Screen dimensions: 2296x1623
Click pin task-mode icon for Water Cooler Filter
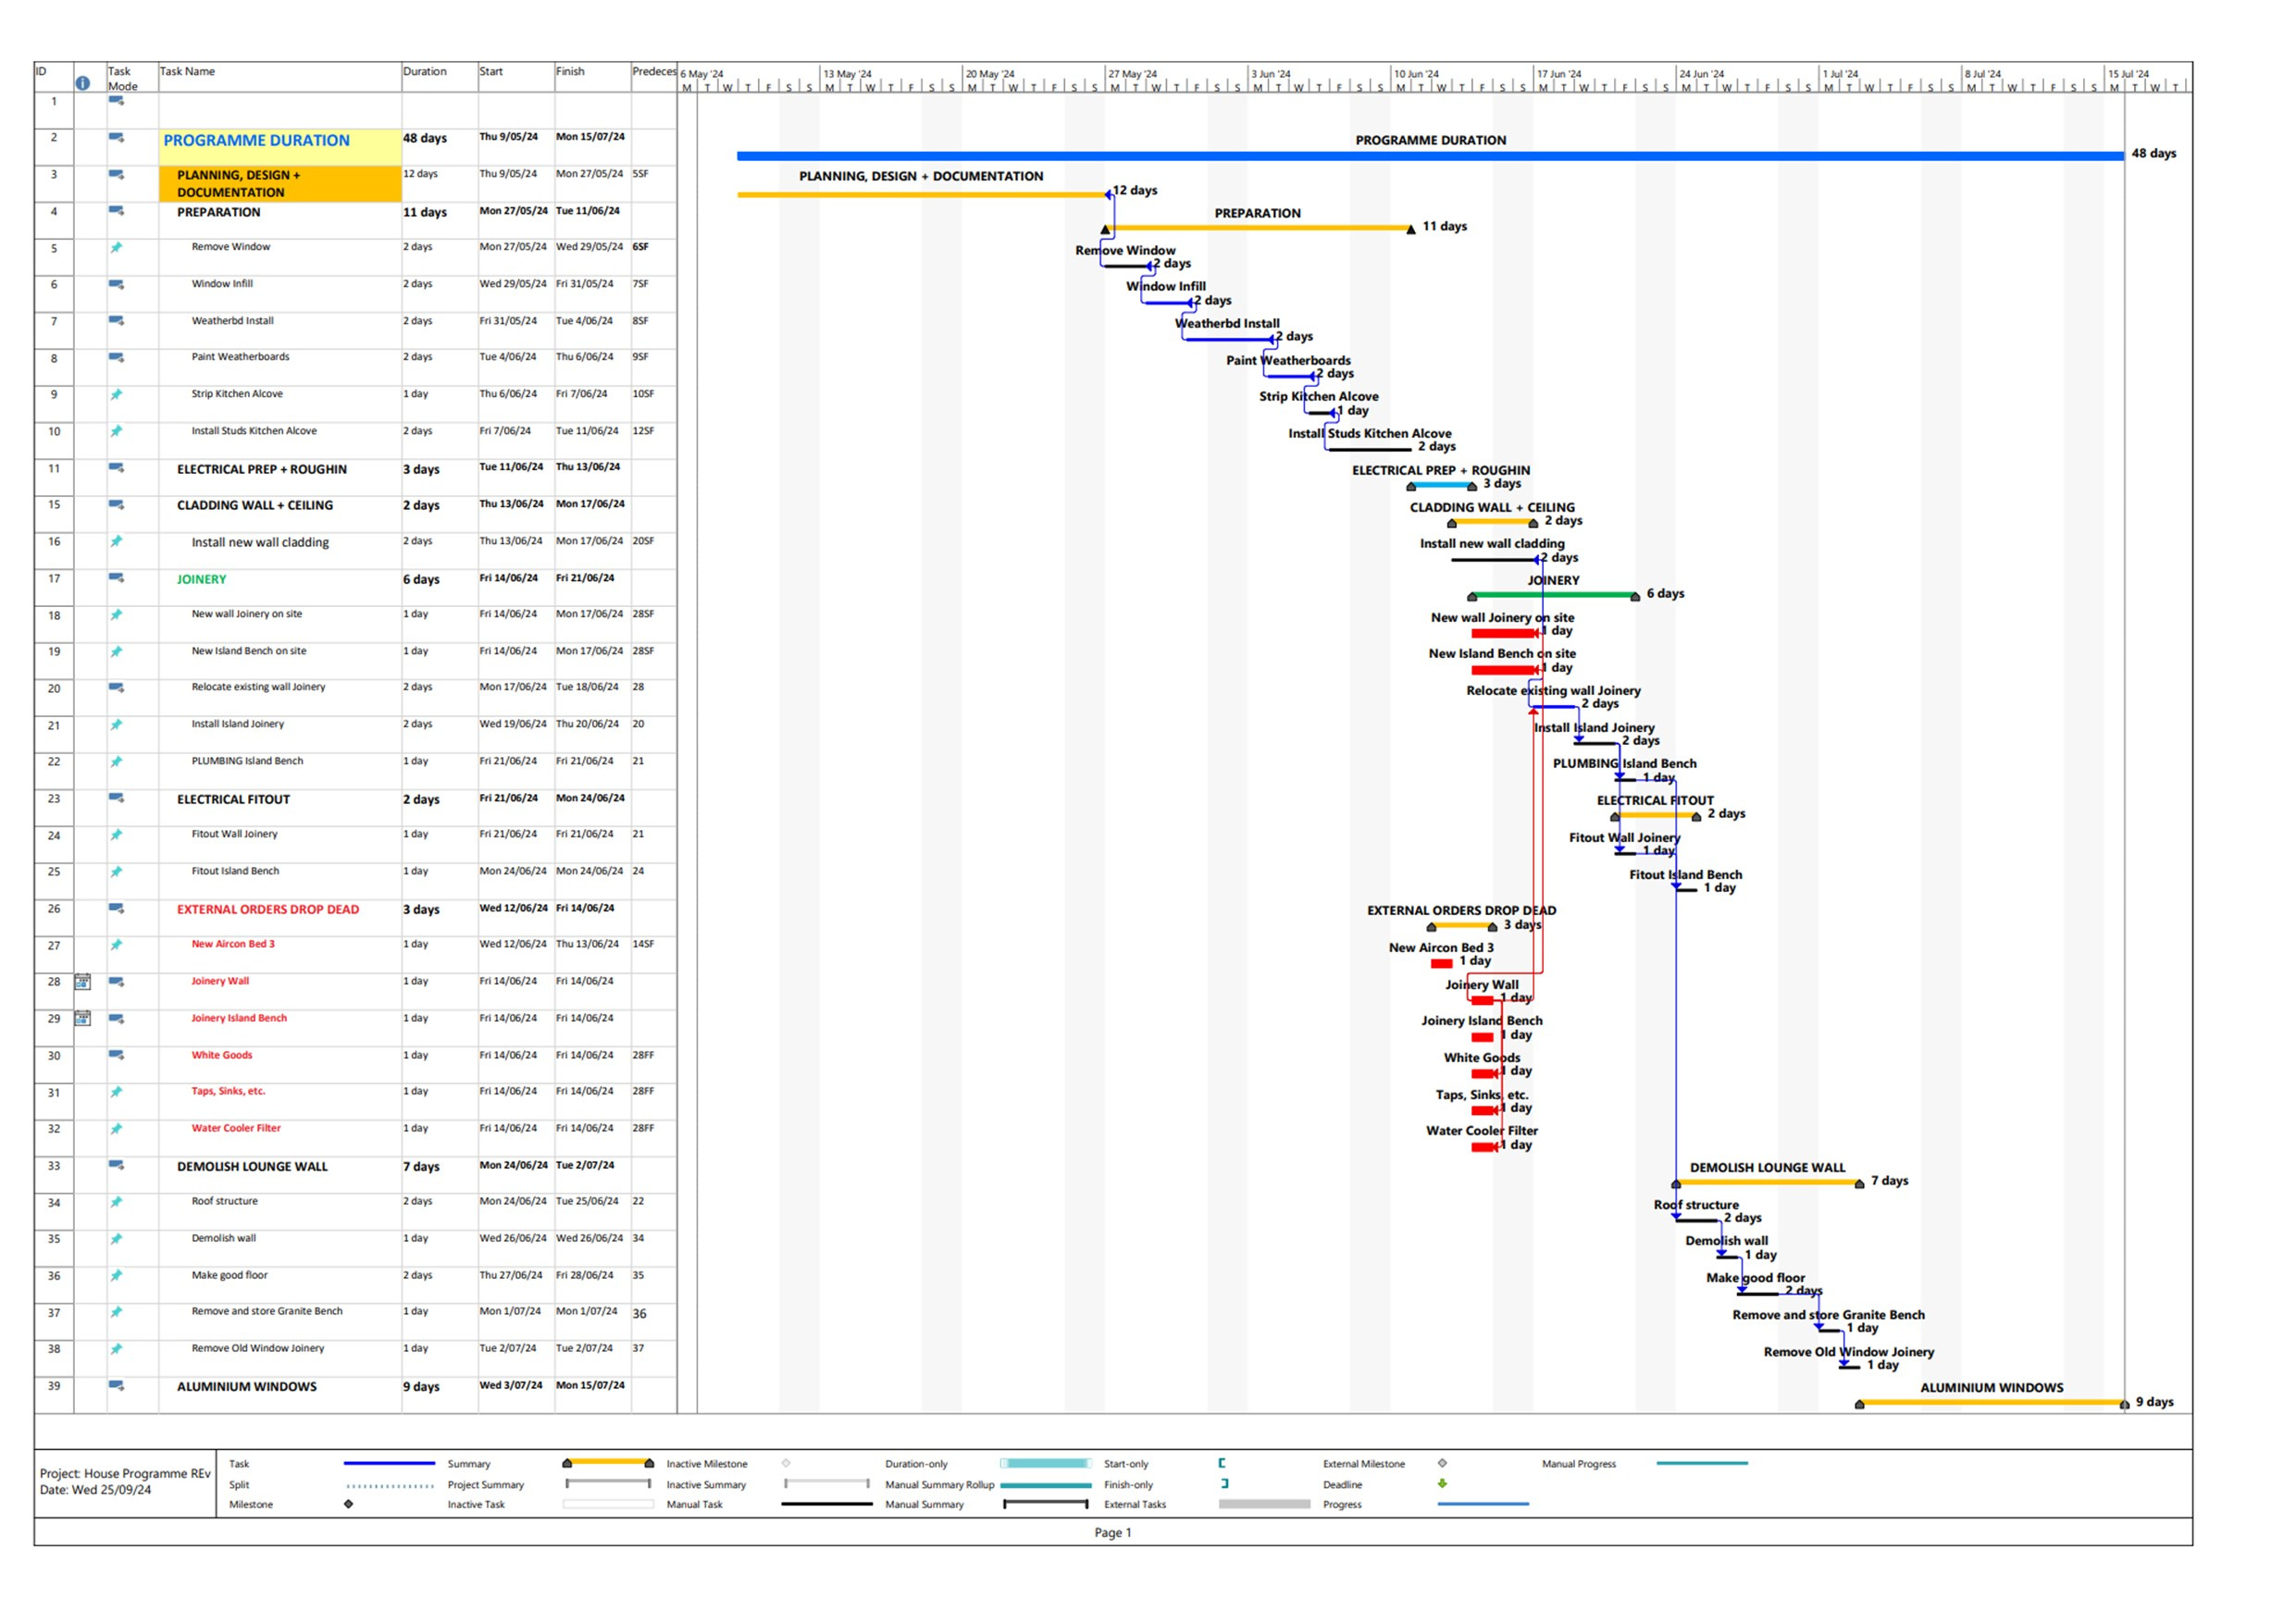click(116, 1130)
